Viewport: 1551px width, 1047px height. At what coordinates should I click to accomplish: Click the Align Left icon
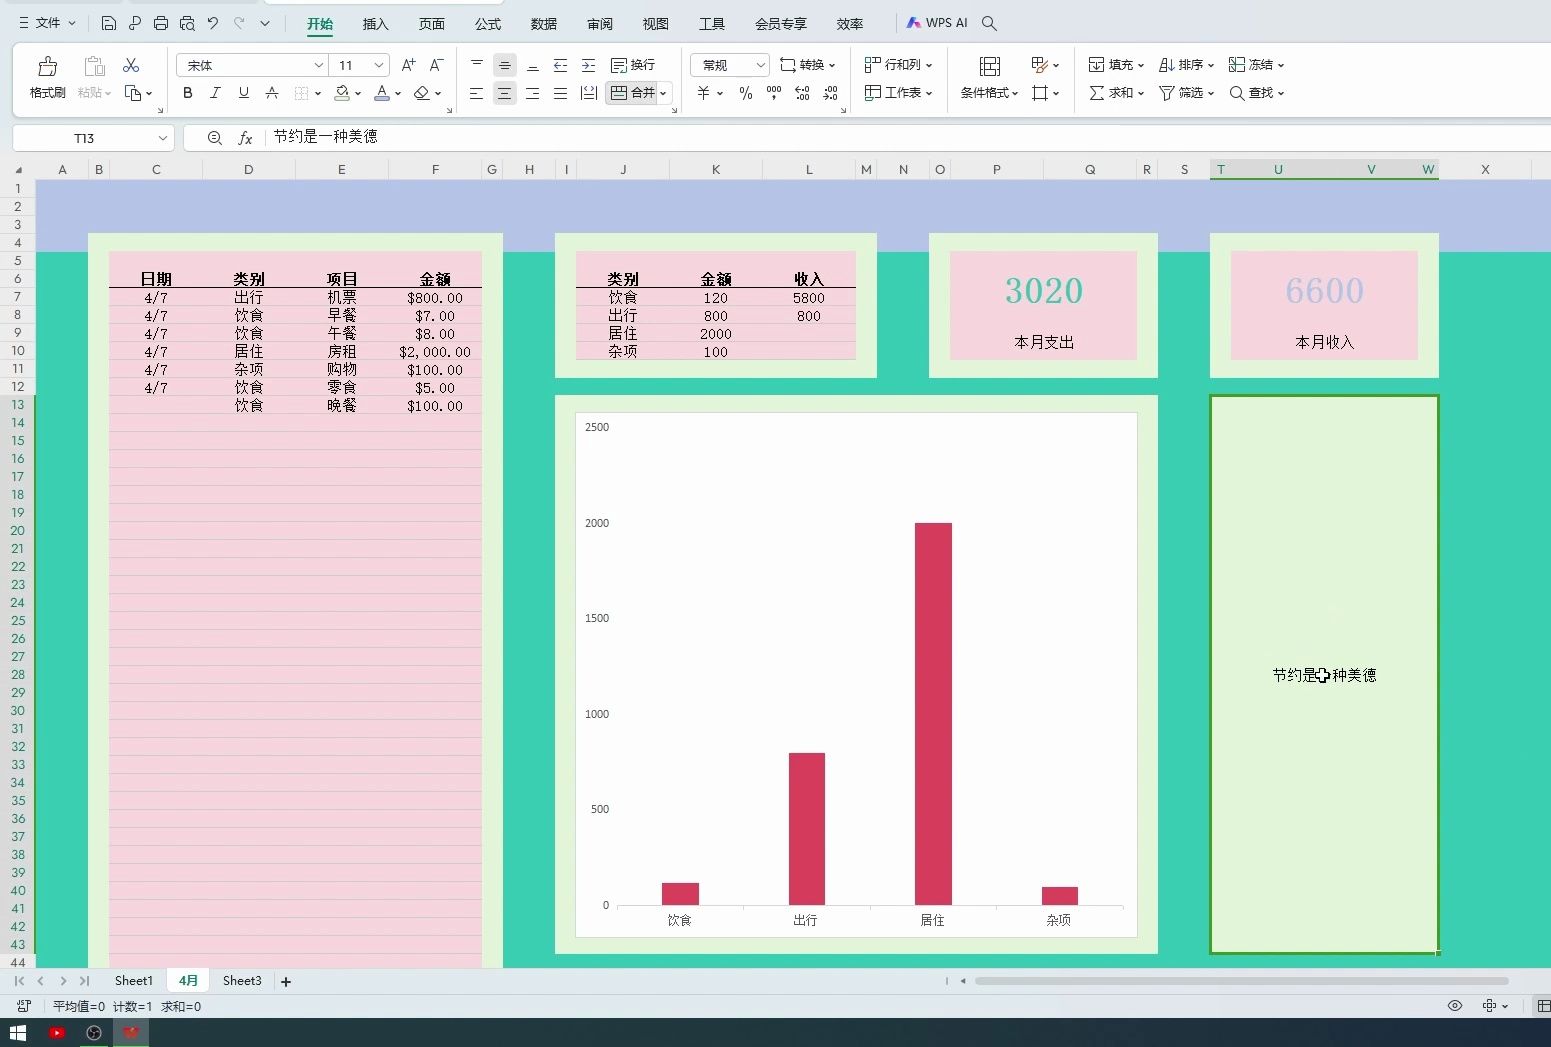click(x=477, y=93)
